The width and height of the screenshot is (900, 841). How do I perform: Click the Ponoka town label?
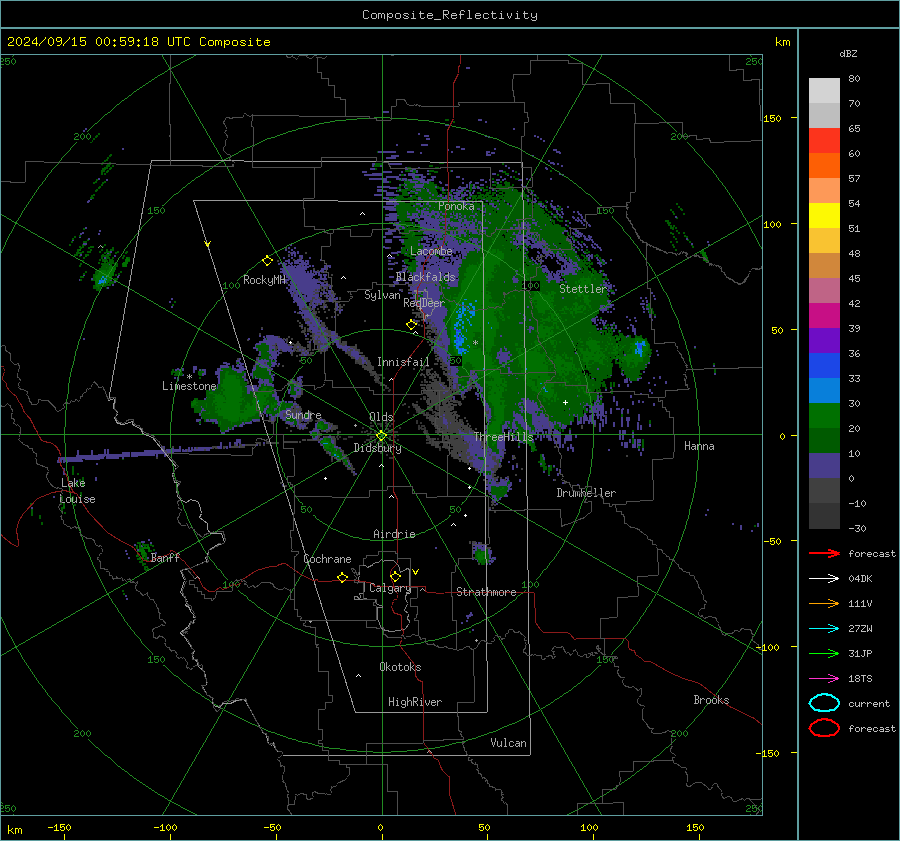pos(456,206)
